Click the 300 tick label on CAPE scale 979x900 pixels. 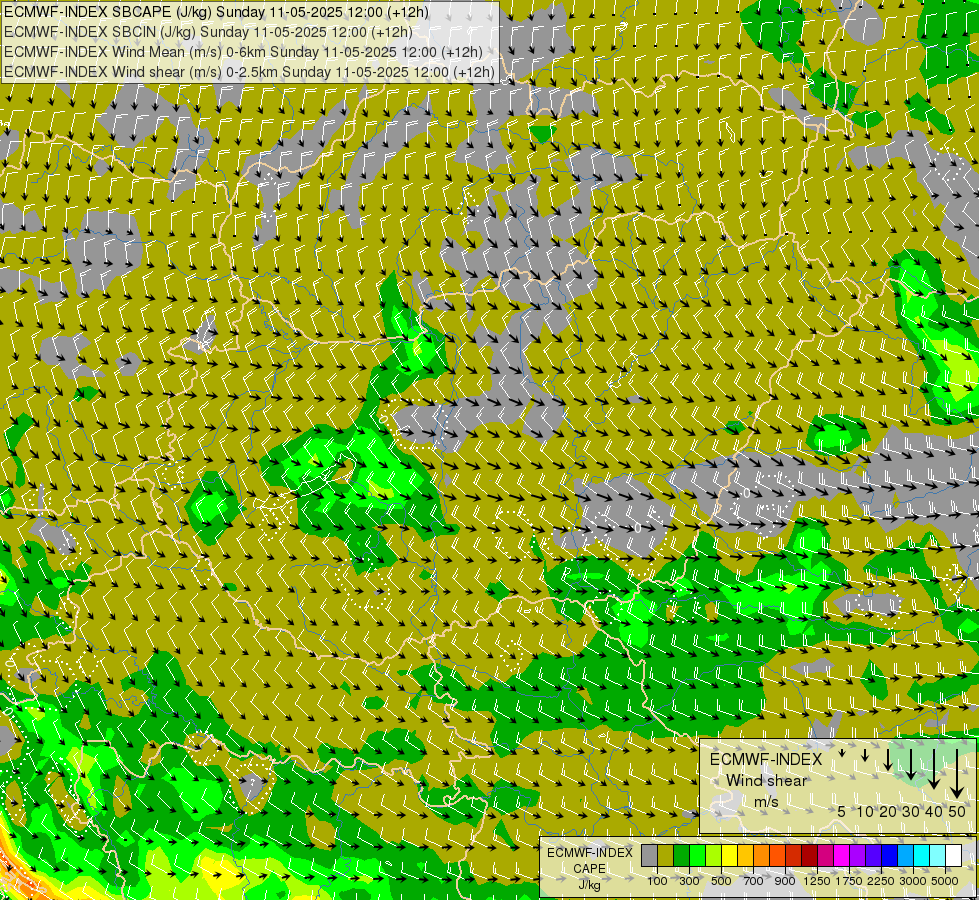click(x=689, y=881)
